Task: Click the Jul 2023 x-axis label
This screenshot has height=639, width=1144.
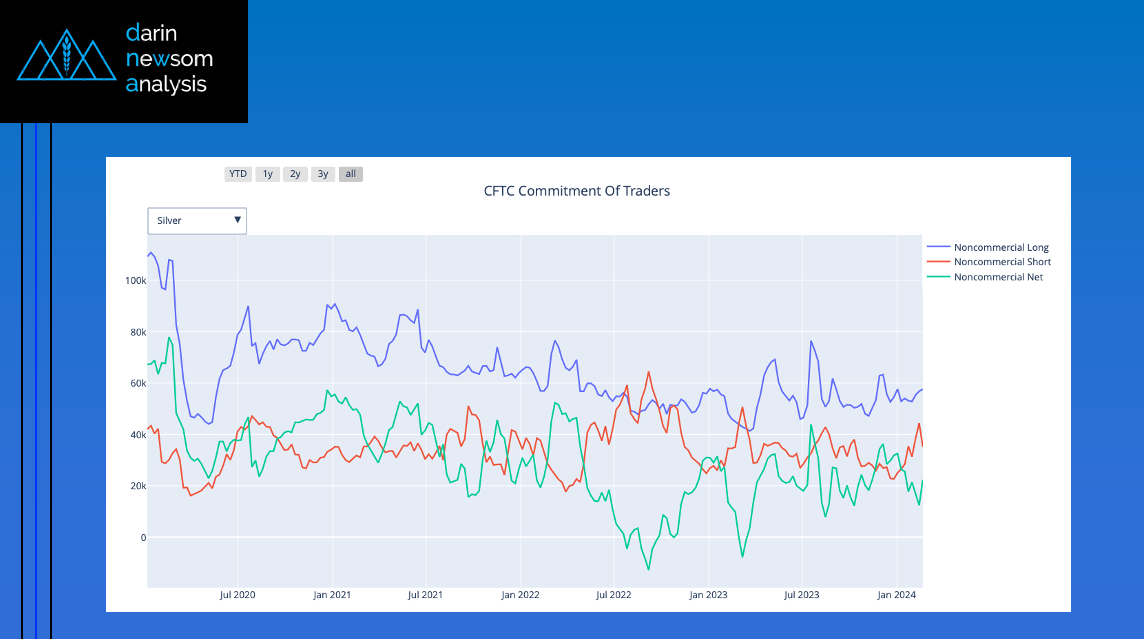Action: tap(802, 595)
